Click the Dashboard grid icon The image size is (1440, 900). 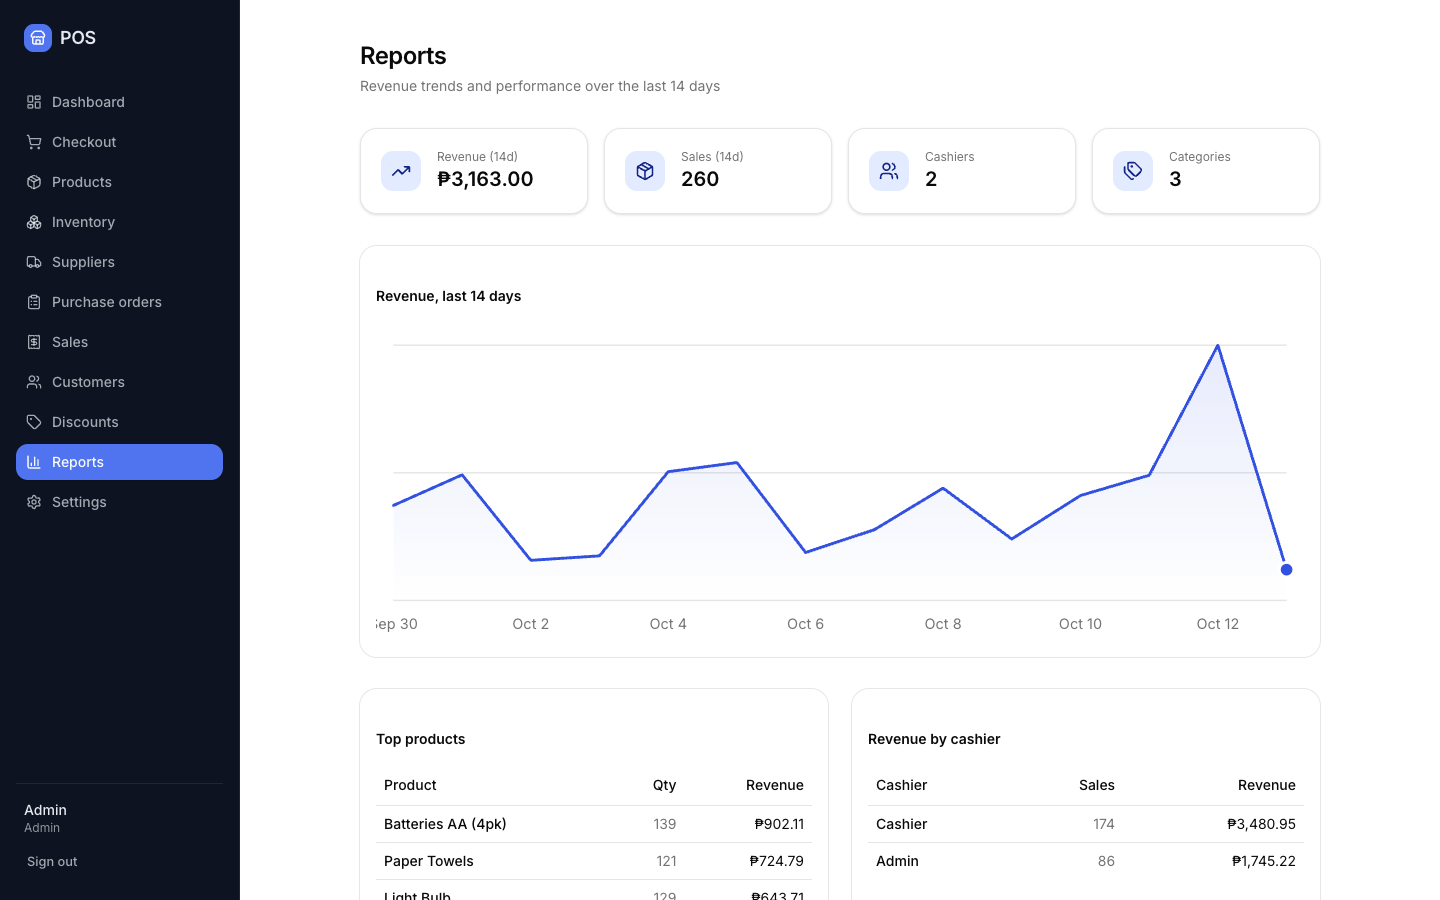[34, 102]
